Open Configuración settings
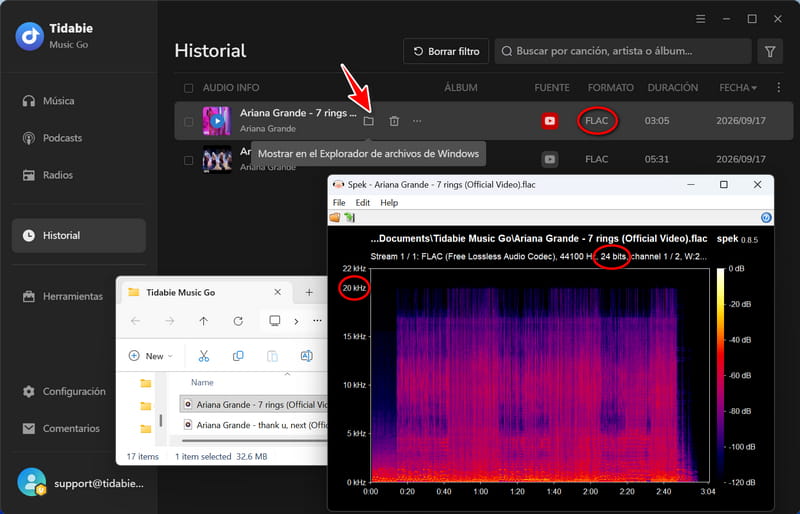Viewport: 800px width, 514px height. 64,391
